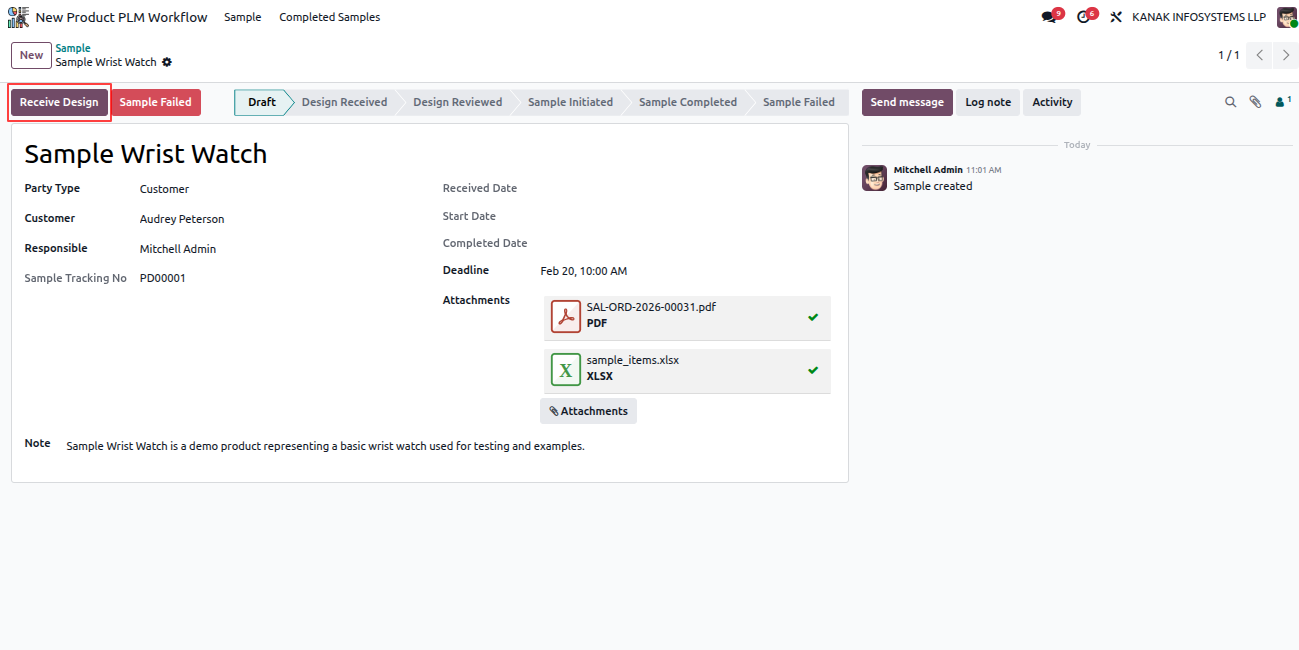The width and height of the screenshot is (1299, 650).
Task: Click New Product PLM Workflow title
Action: pos(122,17)
